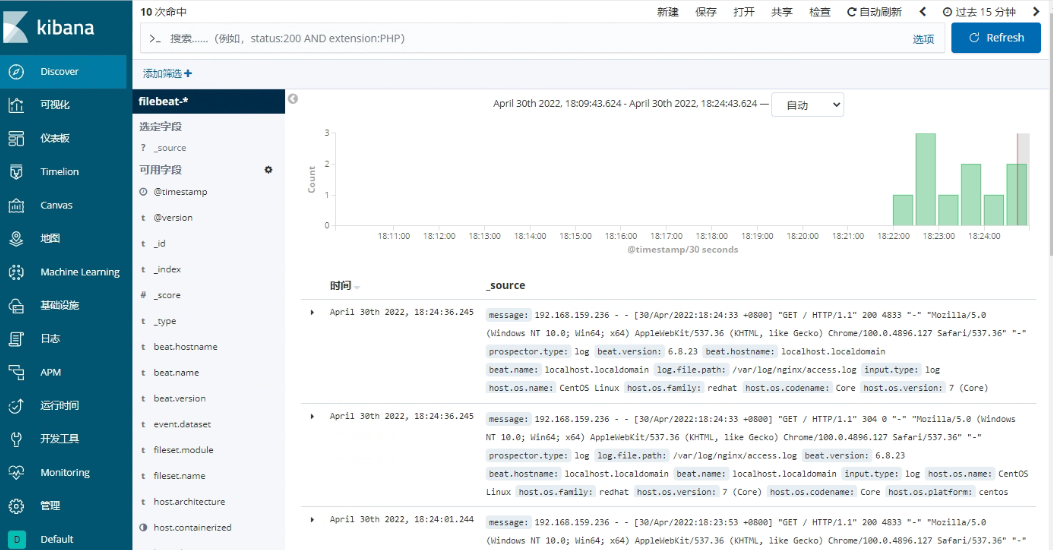Open Machine Learning section

click(x=63, y=272)
